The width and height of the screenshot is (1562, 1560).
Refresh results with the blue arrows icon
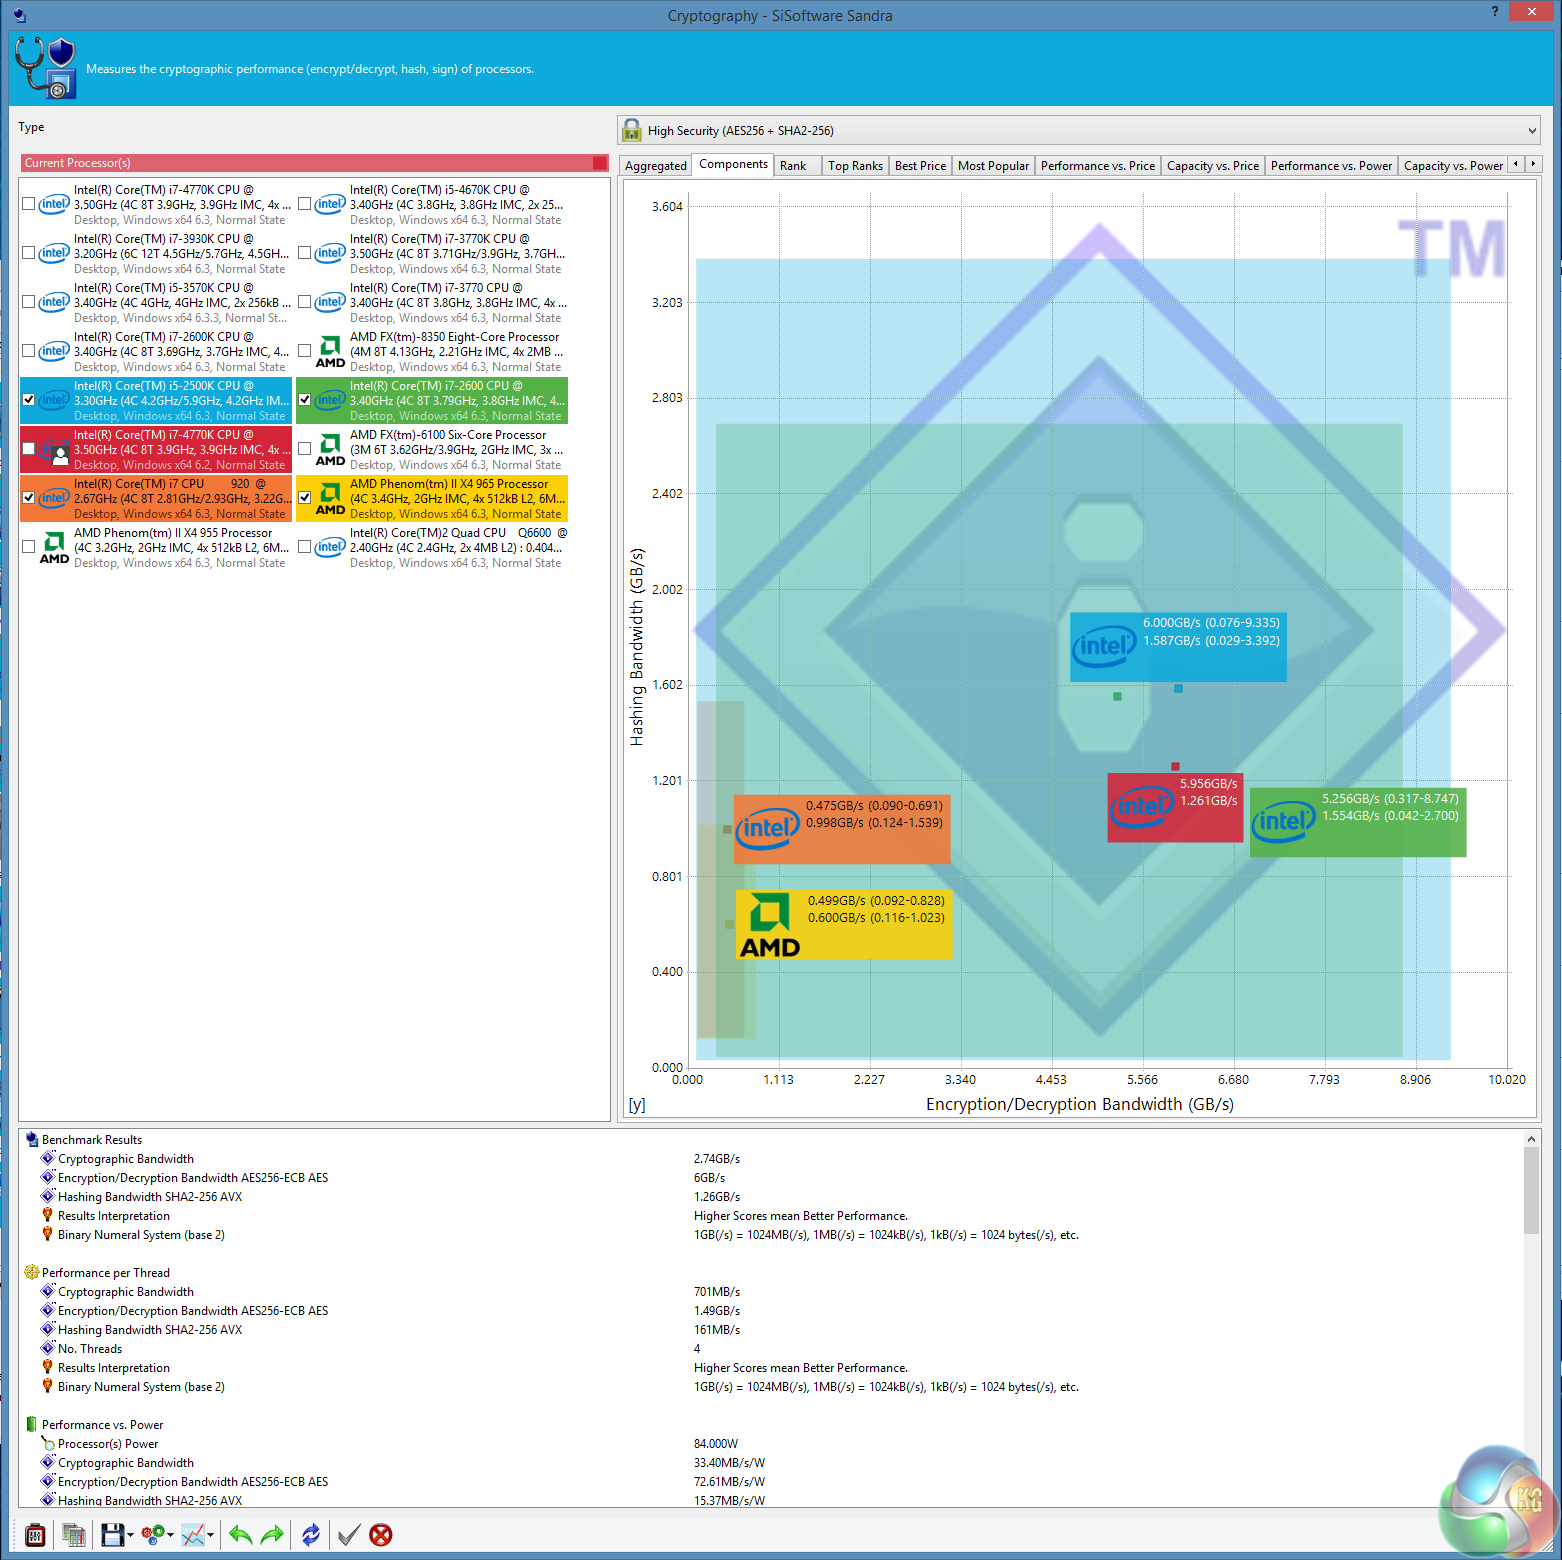[311, 1535]
